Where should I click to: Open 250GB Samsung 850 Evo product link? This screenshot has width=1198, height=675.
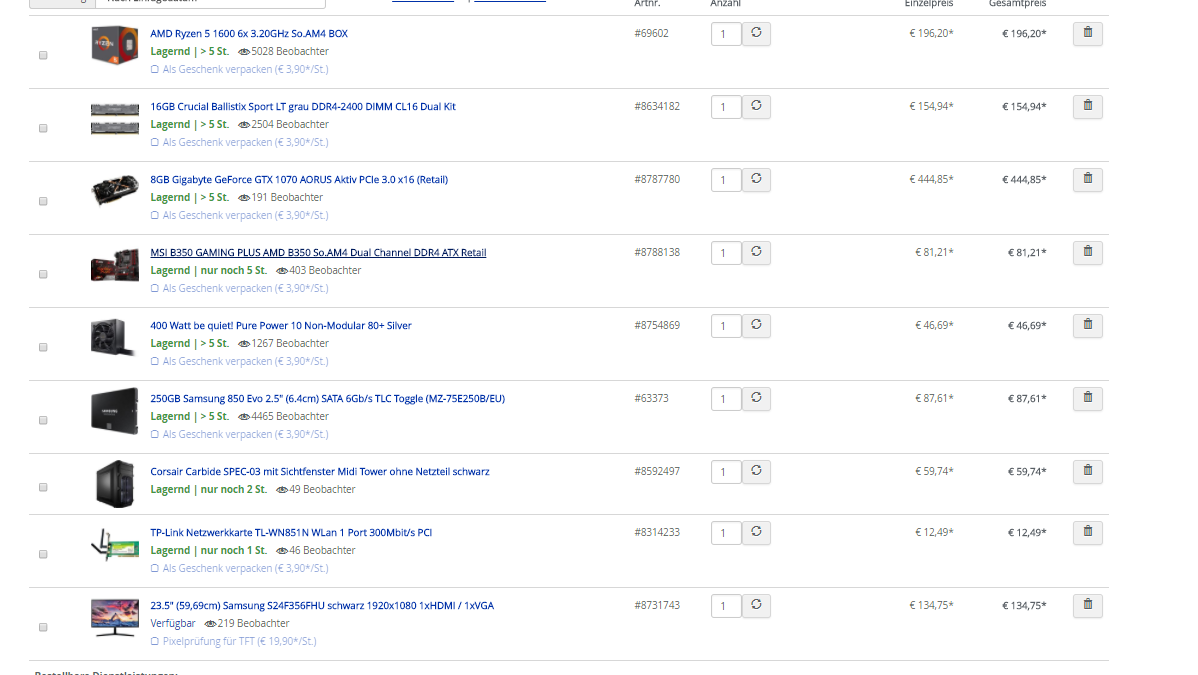pos(327,398)
